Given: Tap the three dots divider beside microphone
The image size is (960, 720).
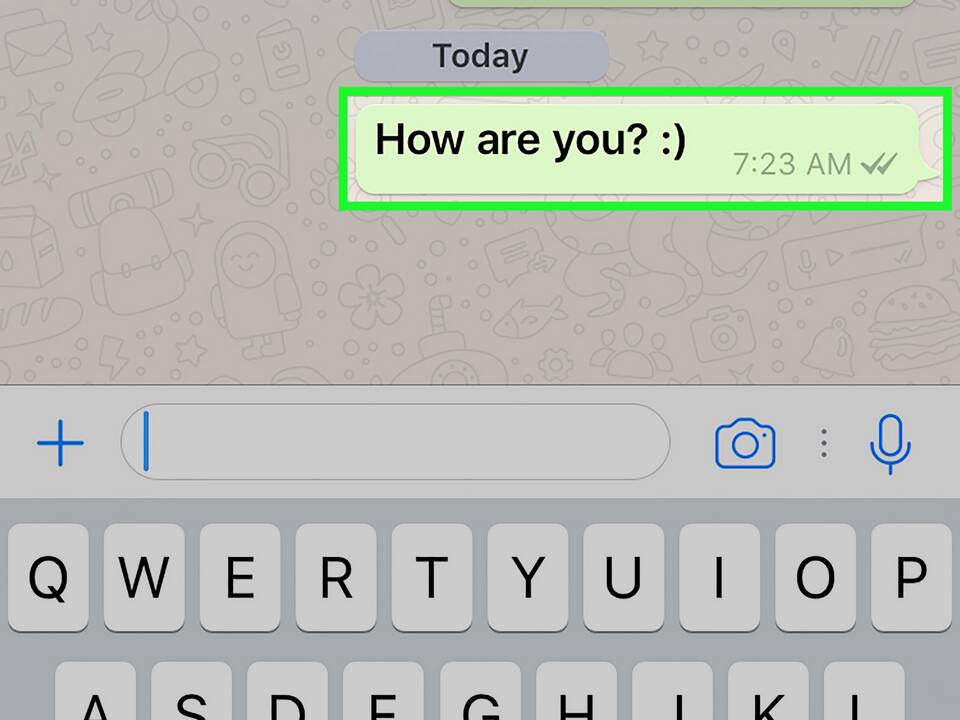Looking at the screenshot, I should pos(824,443).
